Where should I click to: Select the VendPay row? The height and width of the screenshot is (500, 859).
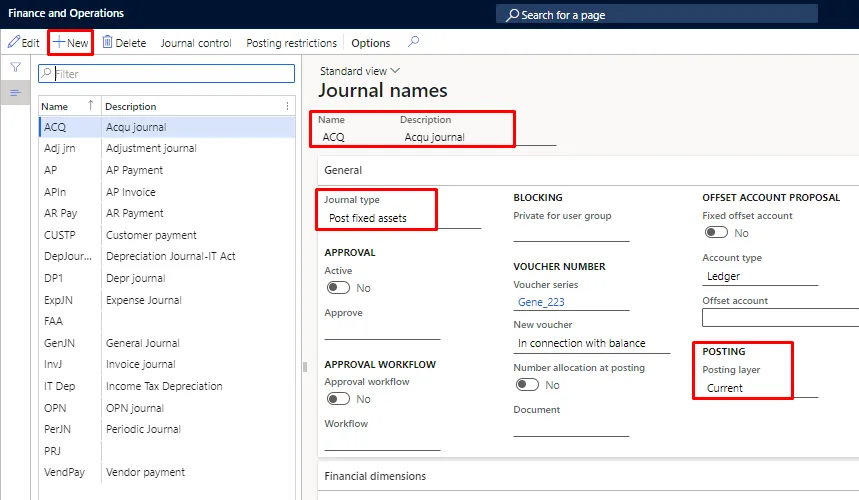tap(167, 472)
